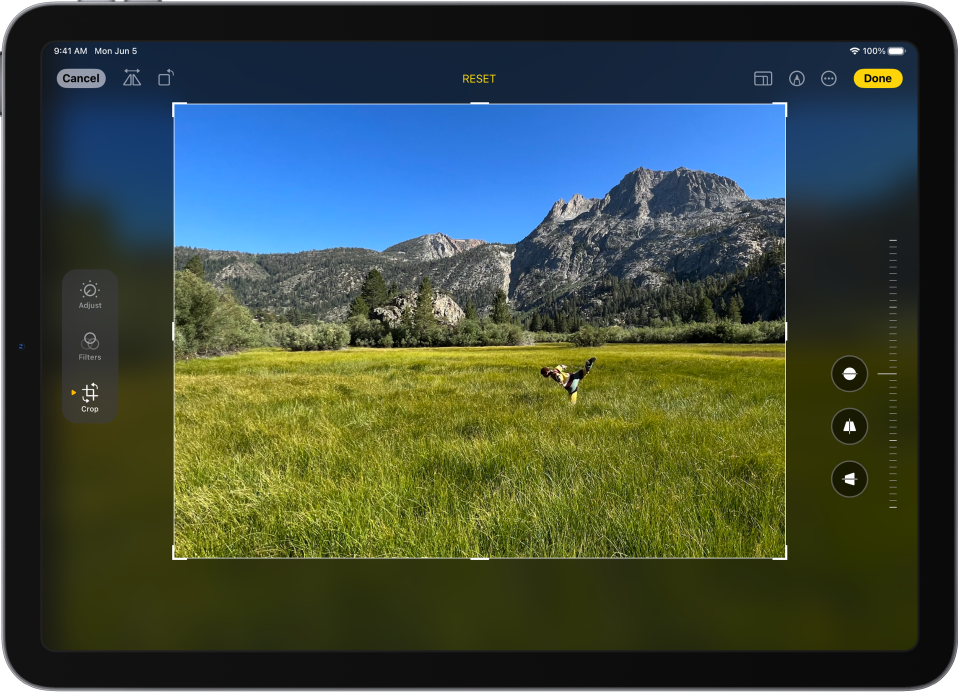Tap the battery indicator in the status bar
958x692 pixels.
[x=898, y=50]
